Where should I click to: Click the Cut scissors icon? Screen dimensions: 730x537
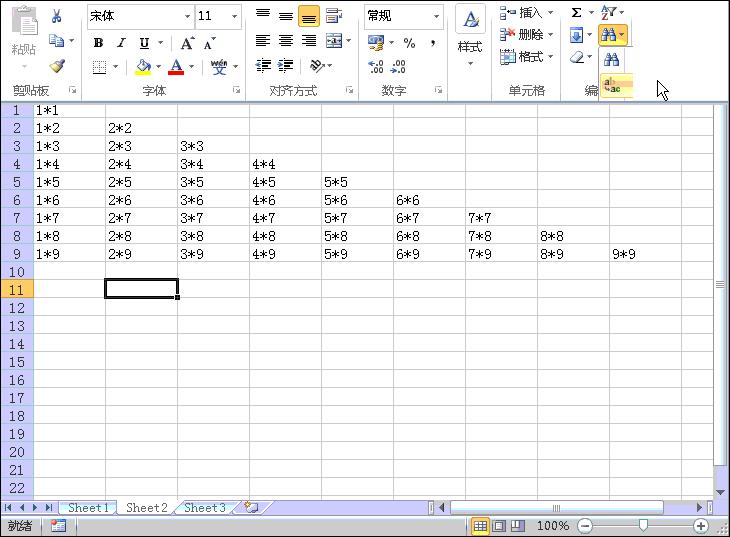[x=56, y=16]
